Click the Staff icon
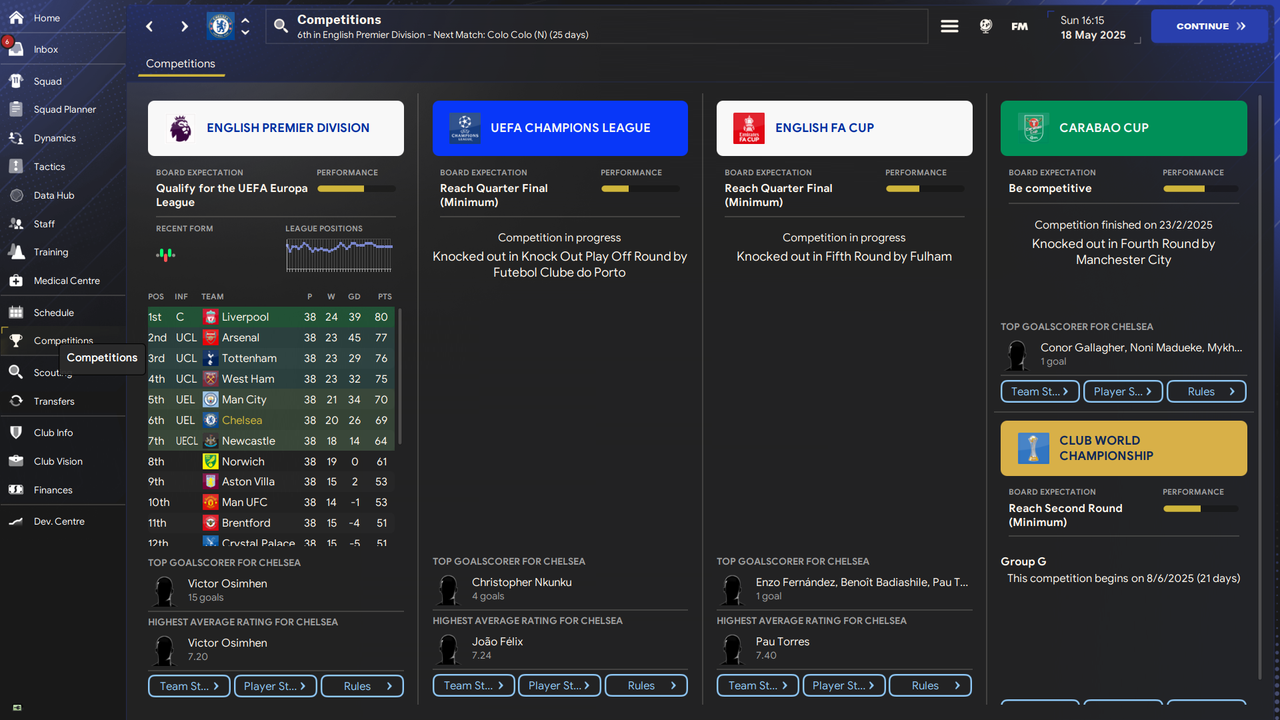This screenshot has height=720, width=1280. pos(16,224)
